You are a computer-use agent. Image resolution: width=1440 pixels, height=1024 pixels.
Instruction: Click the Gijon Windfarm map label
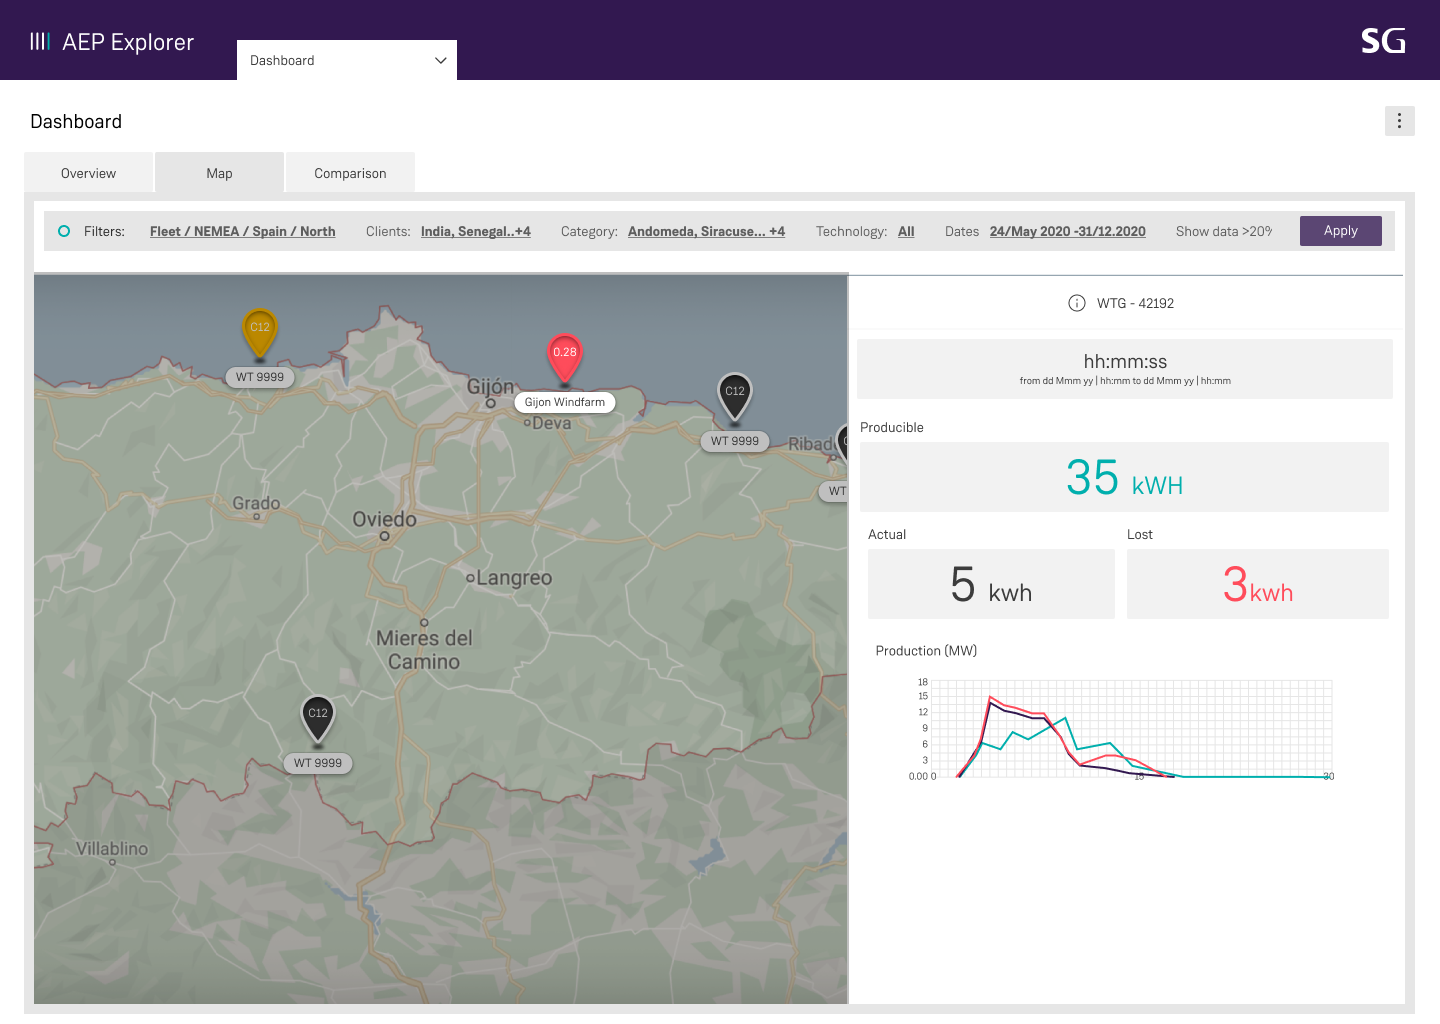565,402
